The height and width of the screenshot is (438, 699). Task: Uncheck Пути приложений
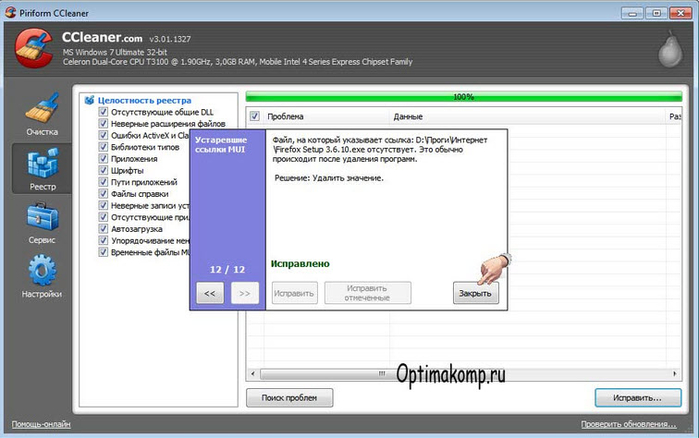click(x=103, y=182)
